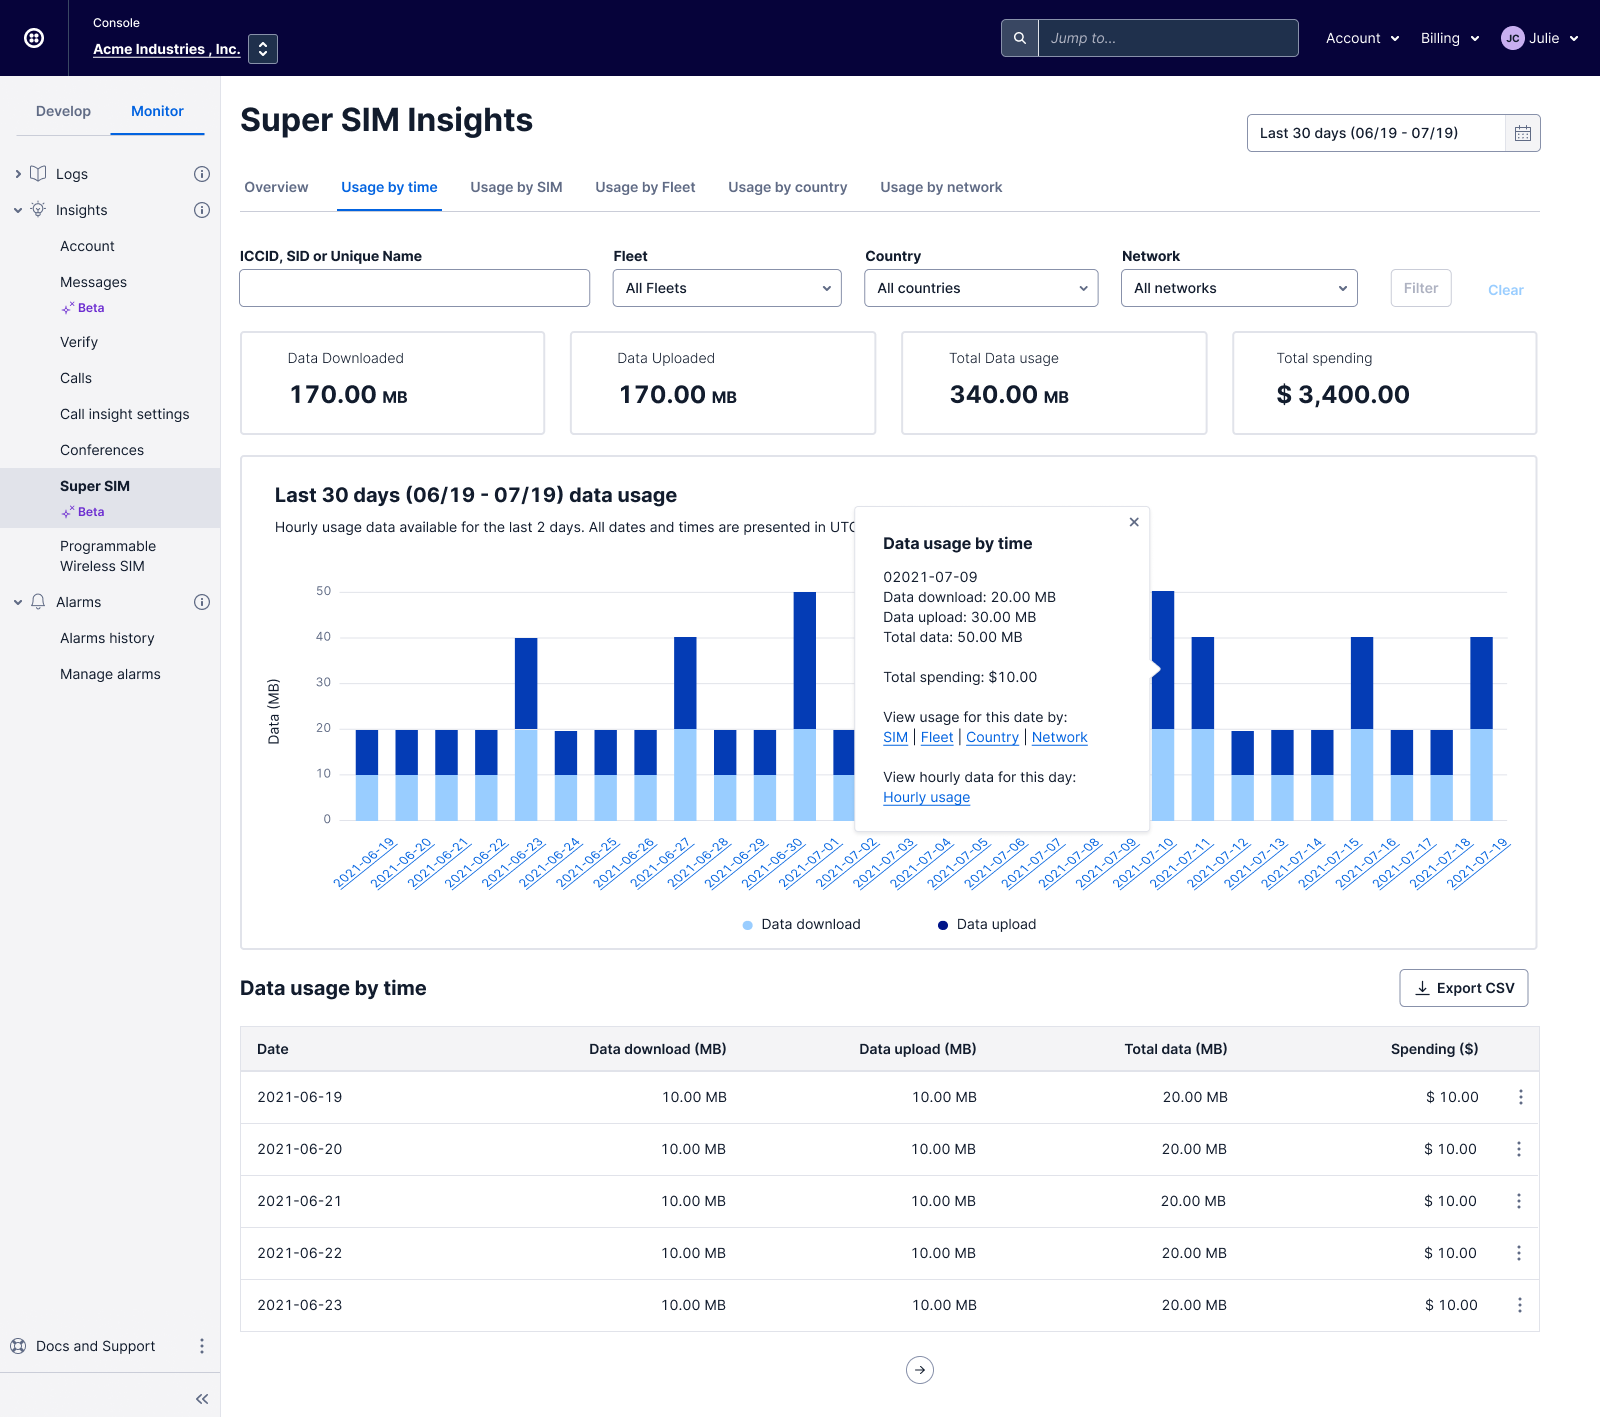The width and height of the screenshot is (1600, 1417).
Task: Follow the Hourly usage link
Action: click(926, 797)
